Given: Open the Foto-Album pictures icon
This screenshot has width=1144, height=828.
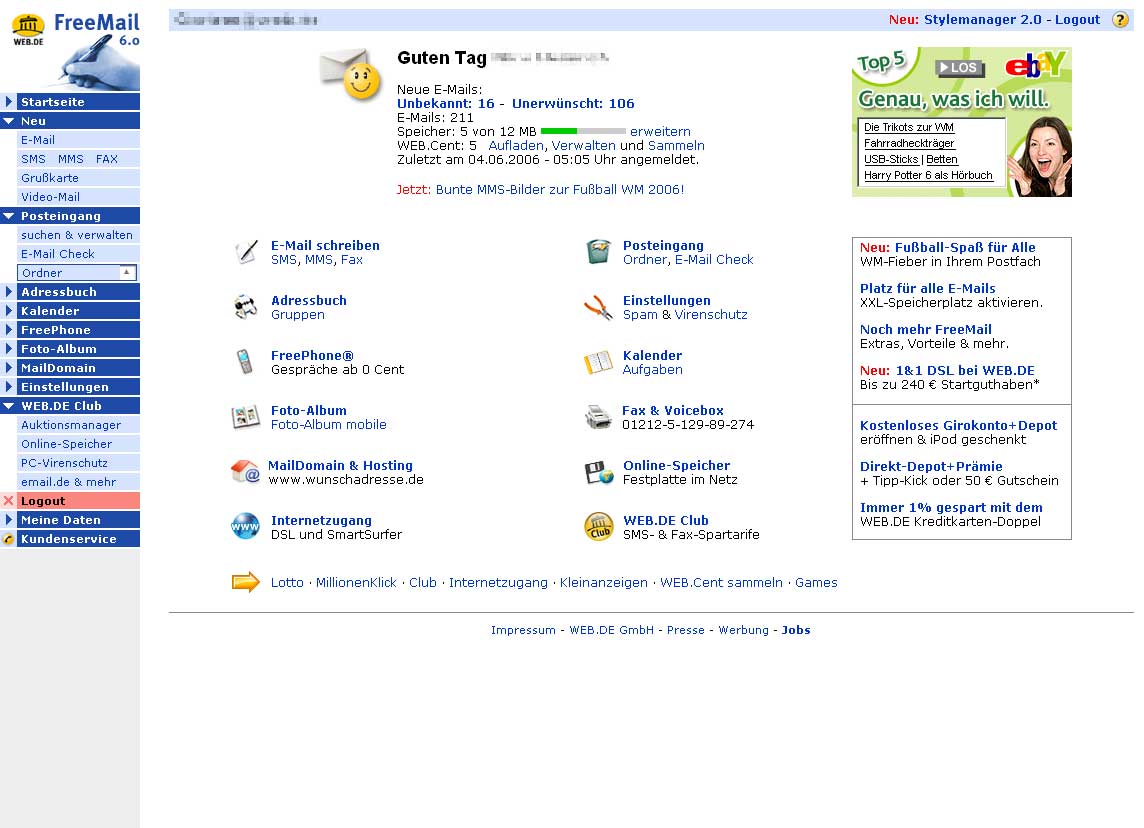Looking at the screenshot, I should click(245, 417).
